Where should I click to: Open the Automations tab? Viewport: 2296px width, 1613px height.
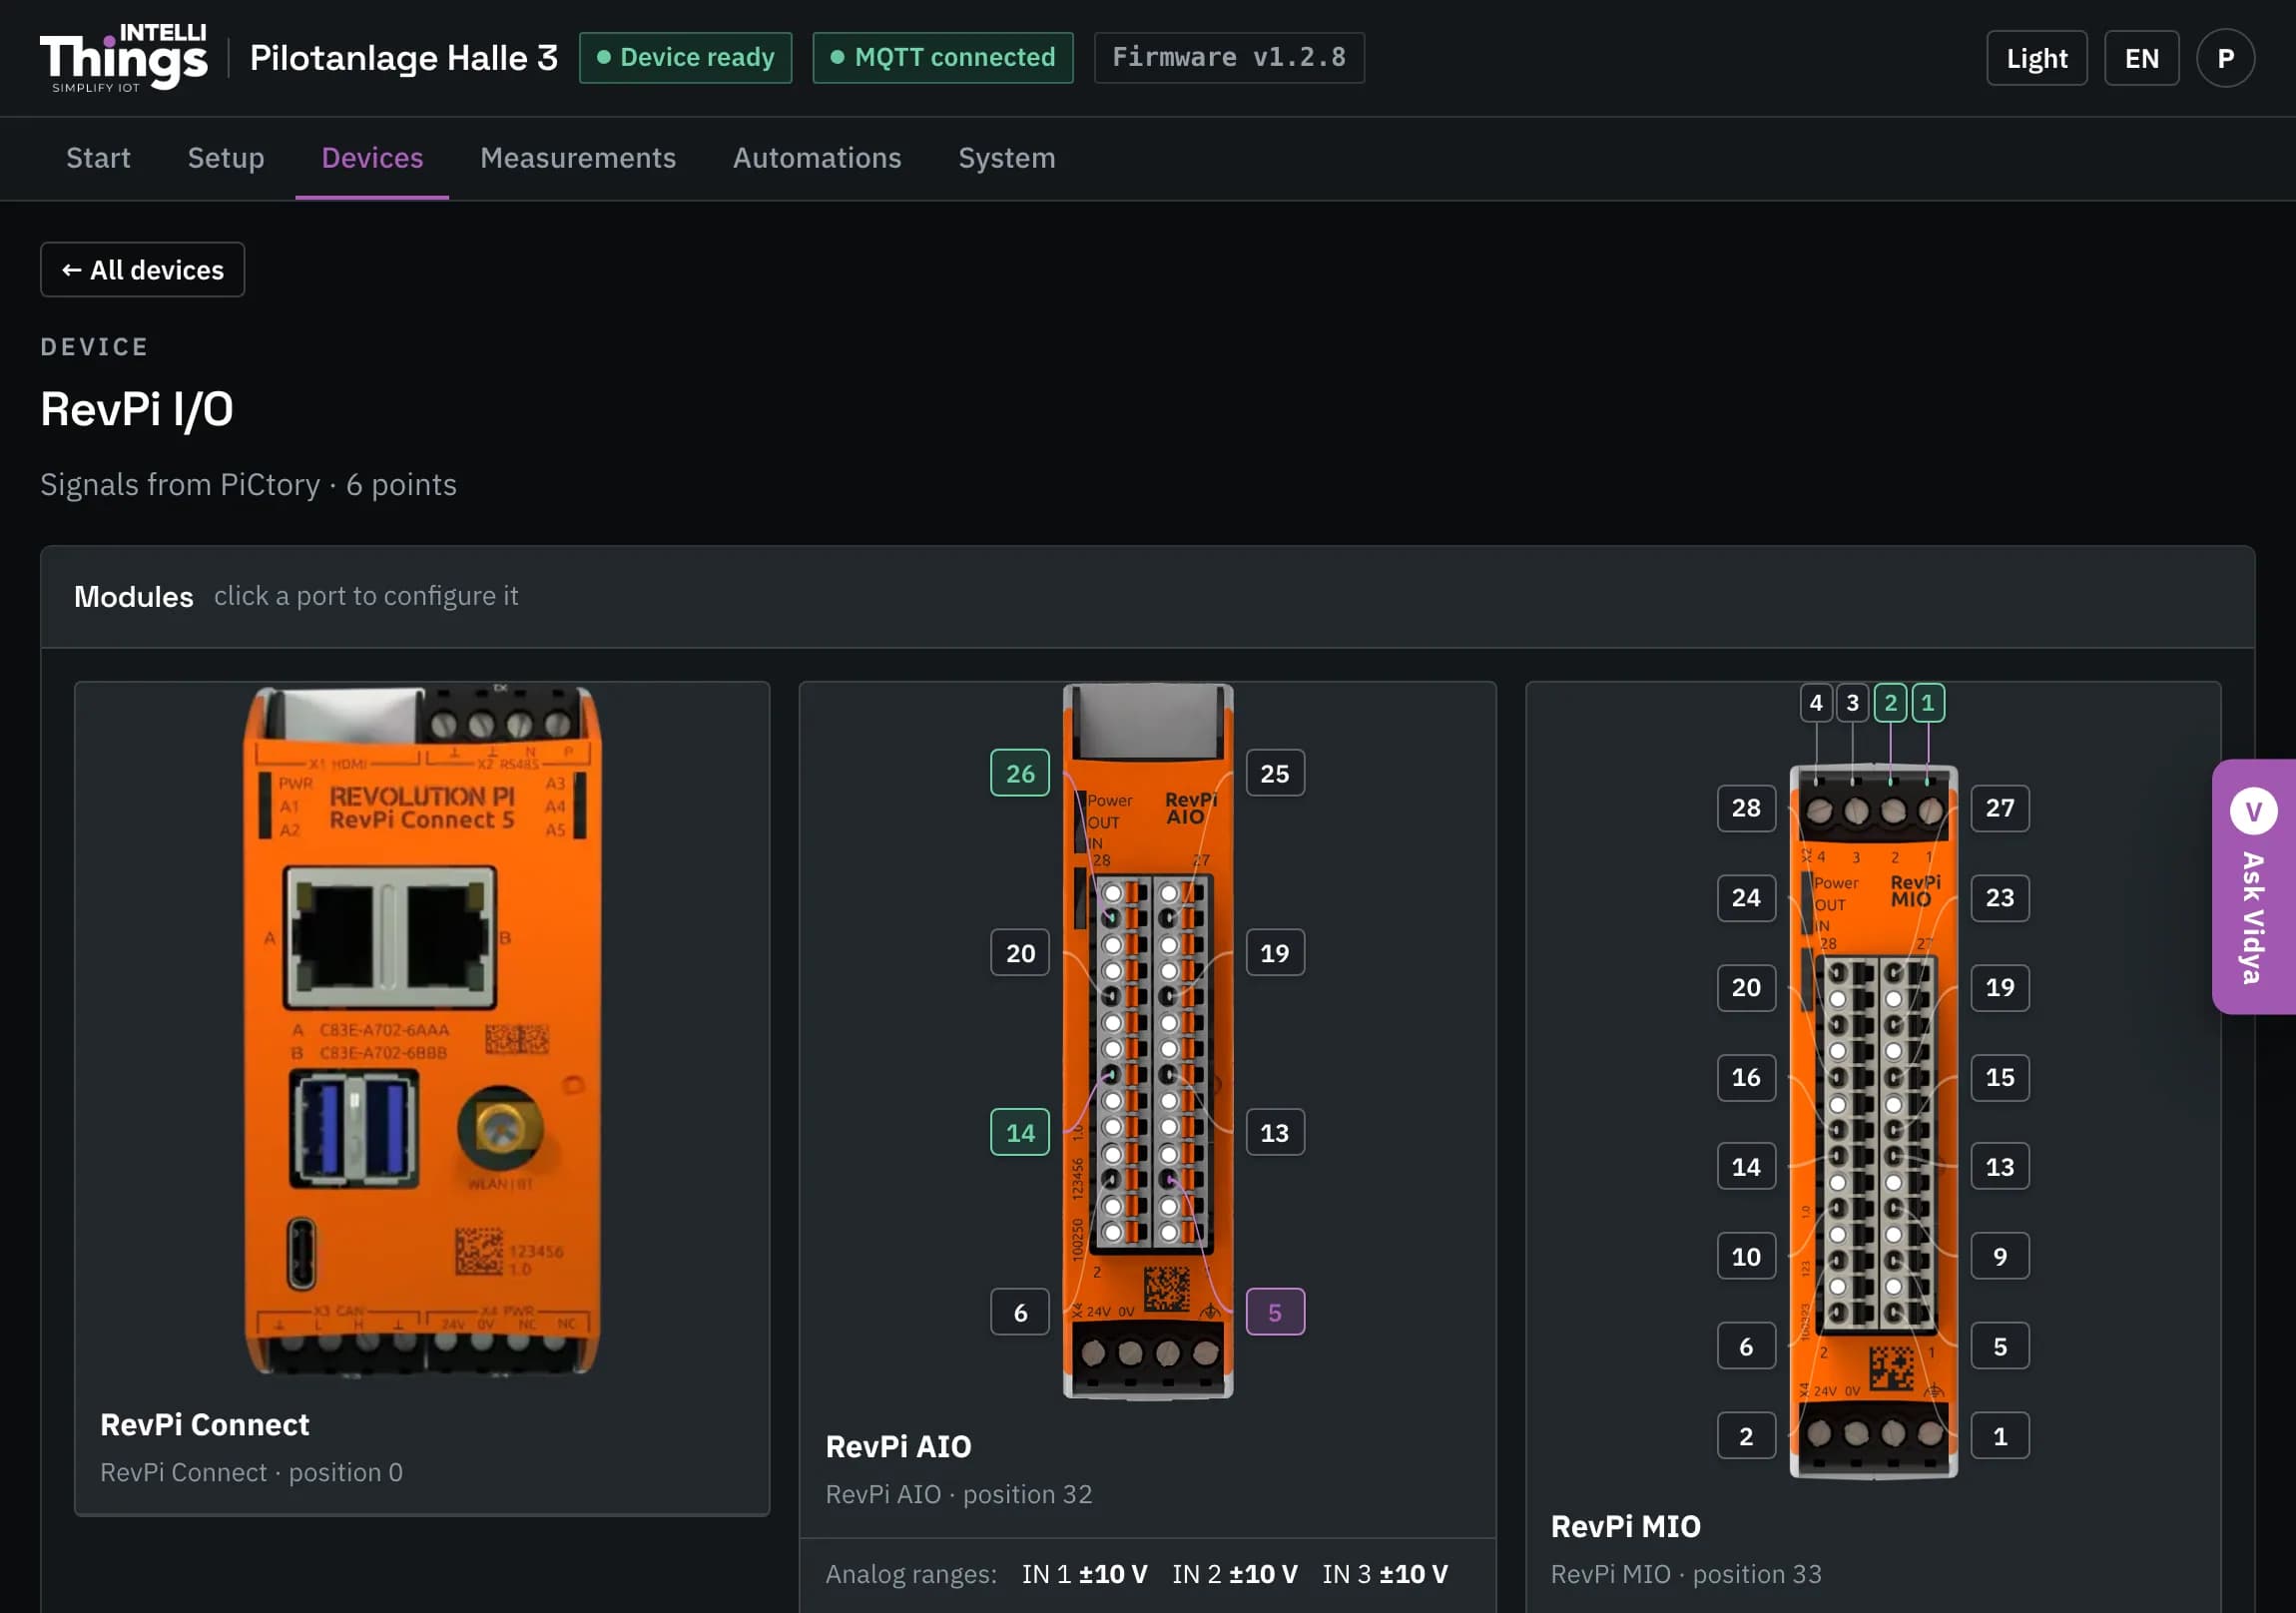817,158
